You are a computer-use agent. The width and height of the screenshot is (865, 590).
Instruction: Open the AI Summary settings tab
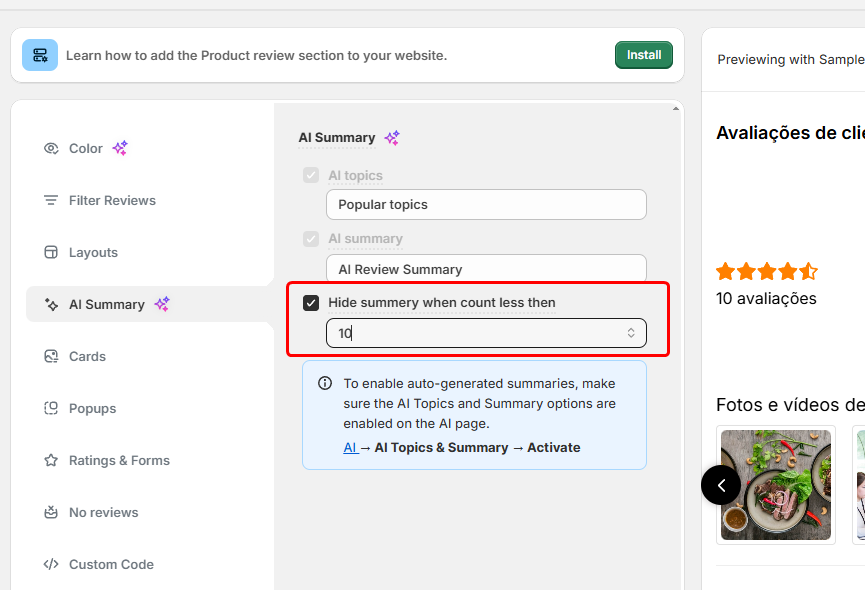(x=107, y=305)
